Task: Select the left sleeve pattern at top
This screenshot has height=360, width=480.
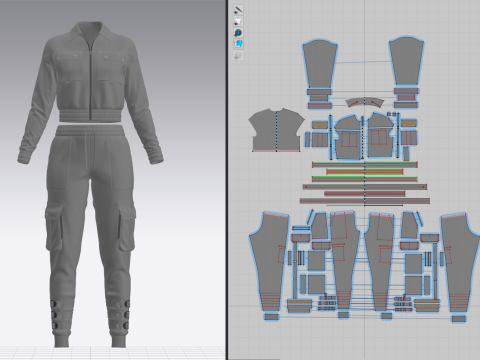Action: click(x=320, y=63)
